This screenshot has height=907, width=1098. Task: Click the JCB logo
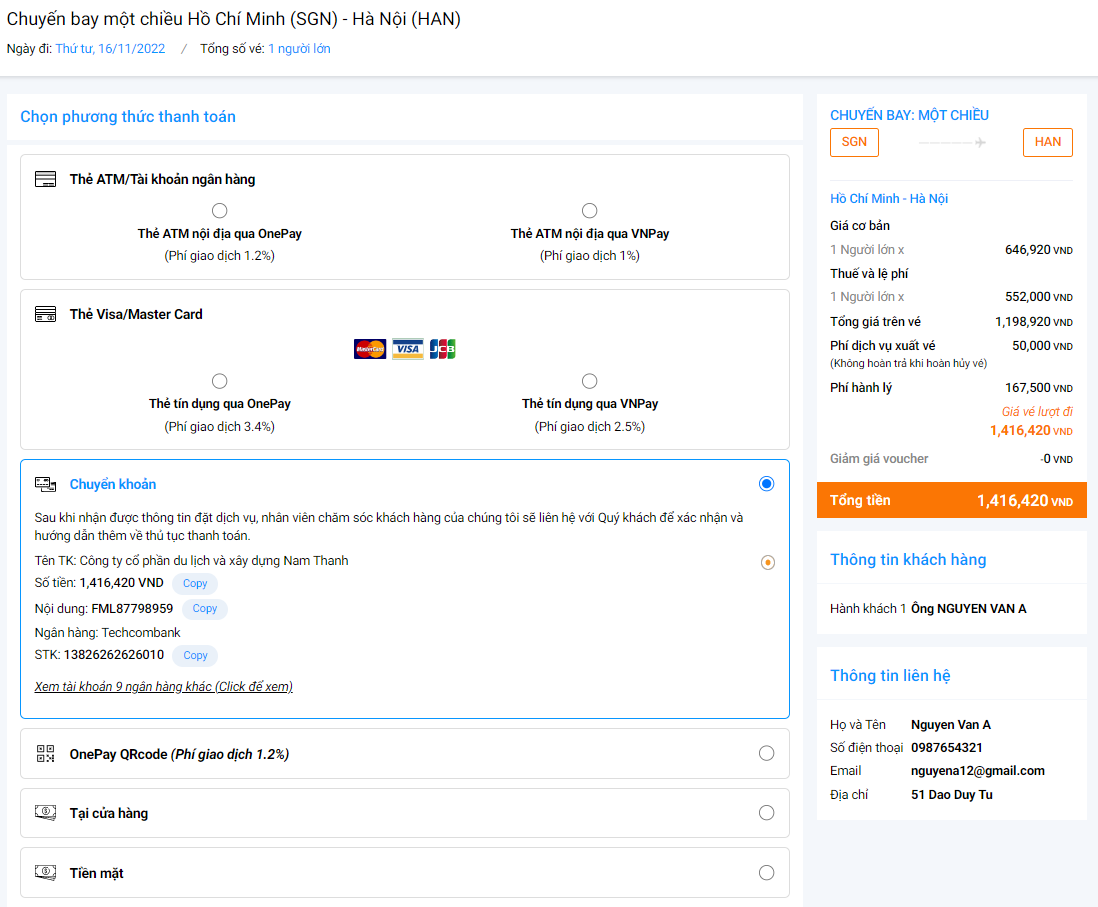pos(442,349)
